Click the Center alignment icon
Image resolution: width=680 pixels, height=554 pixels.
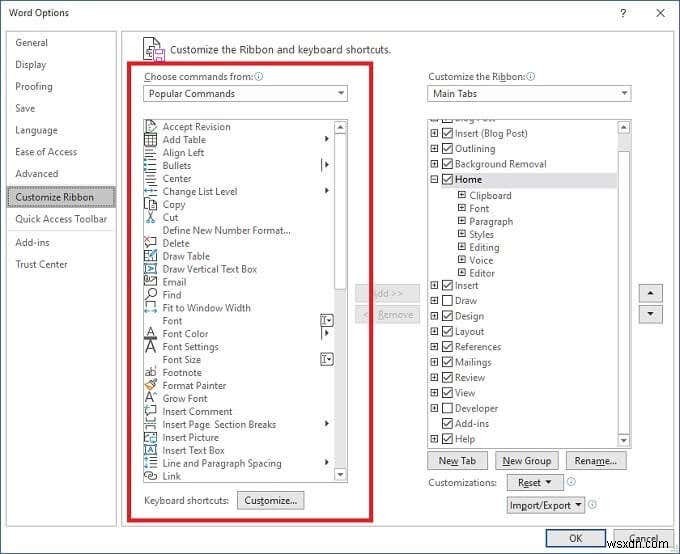click(150, 179)
